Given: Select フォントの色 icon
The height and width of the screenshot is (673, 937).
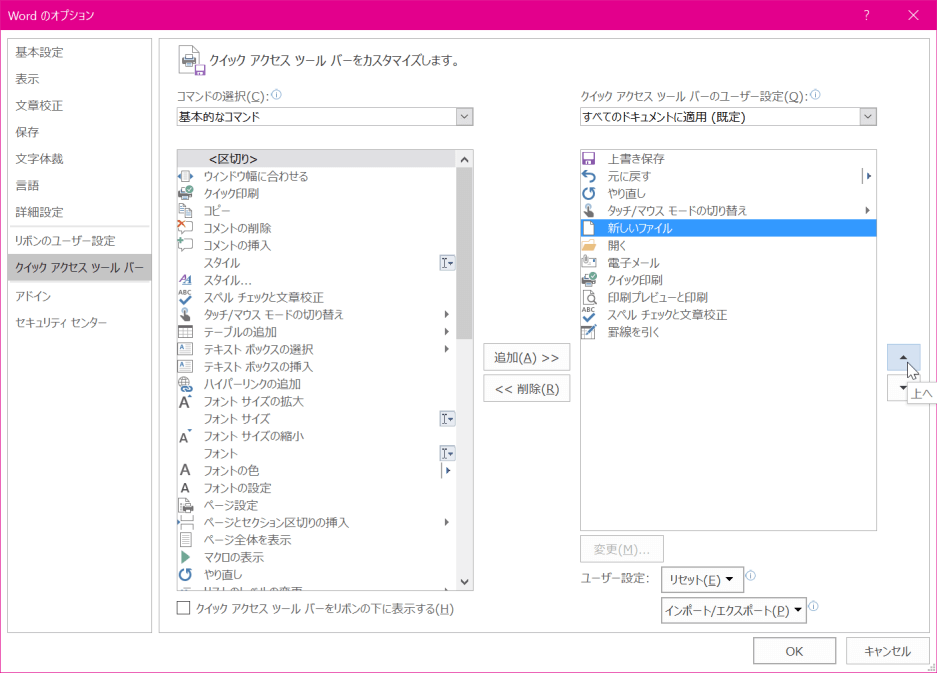Looking at the screenshot, I should point(186,470).
